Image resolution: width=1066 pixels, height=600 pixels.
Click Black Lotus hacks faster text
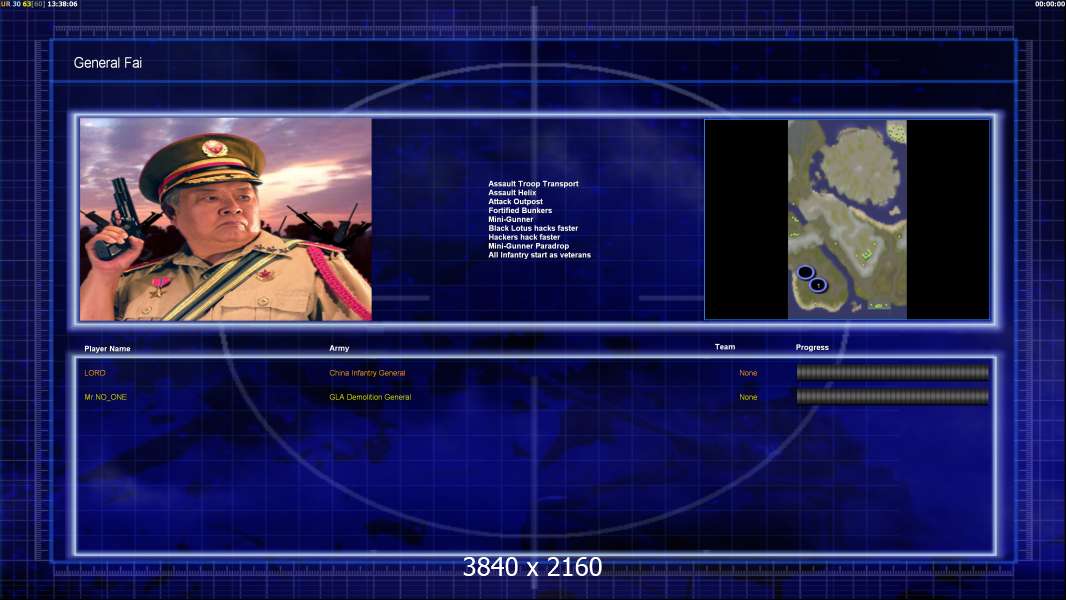point(533,228)
